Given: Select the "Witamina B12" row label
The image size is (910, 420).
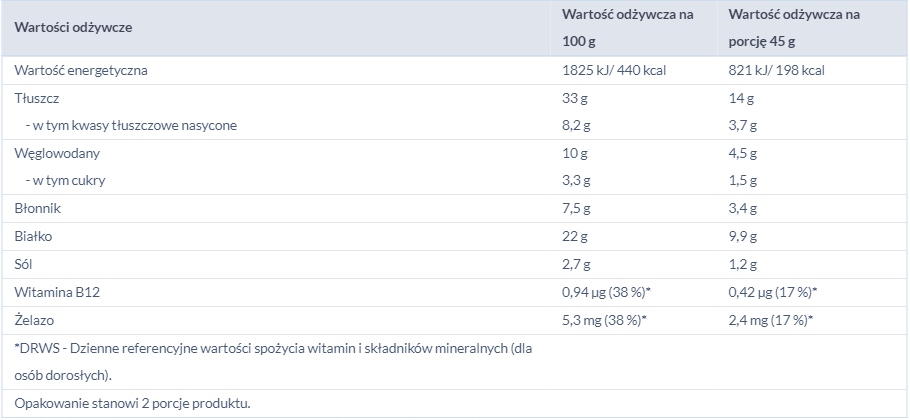Looking at the screenshot, I should click(59, 292).
